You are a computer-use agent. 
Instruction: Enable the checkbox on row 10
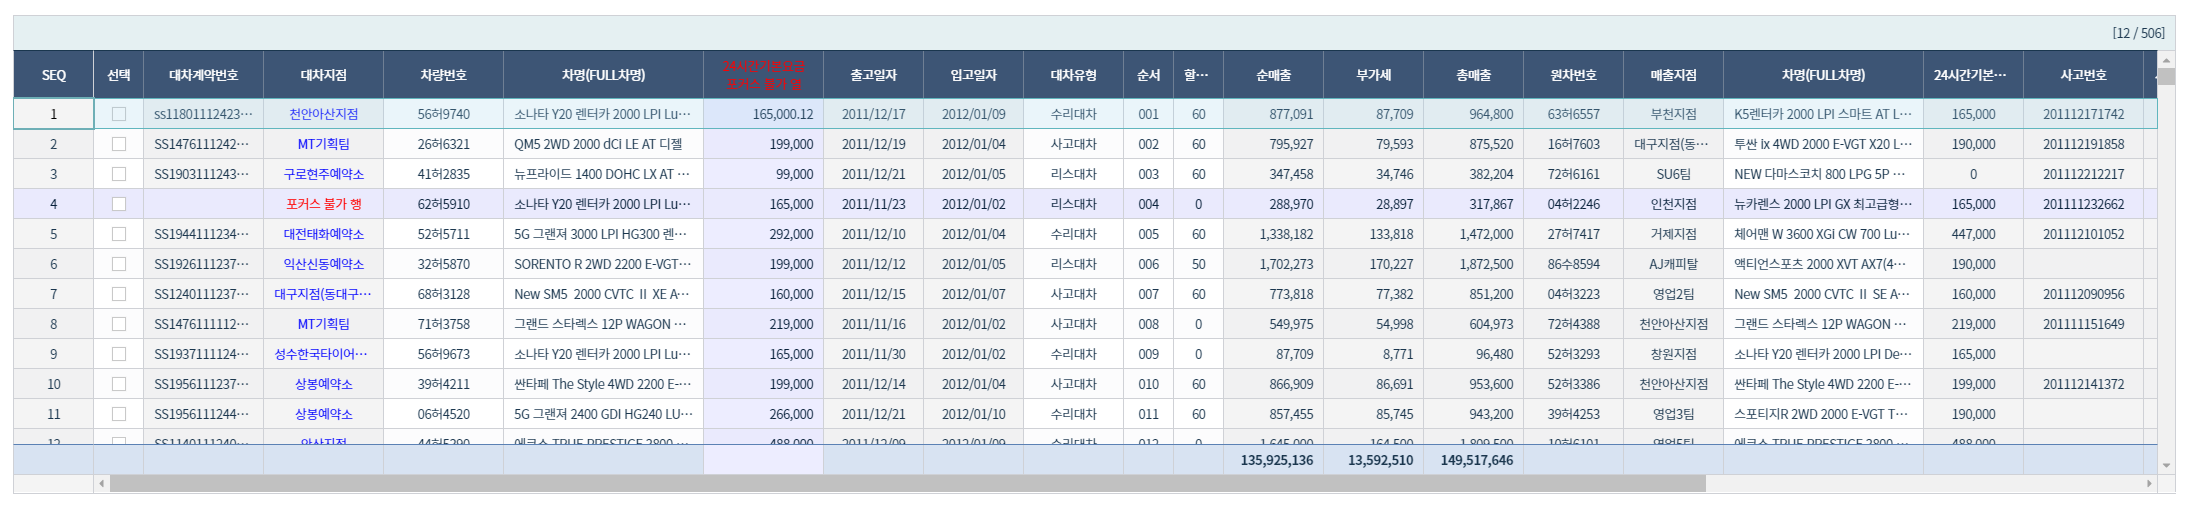(x=119, y=384)
